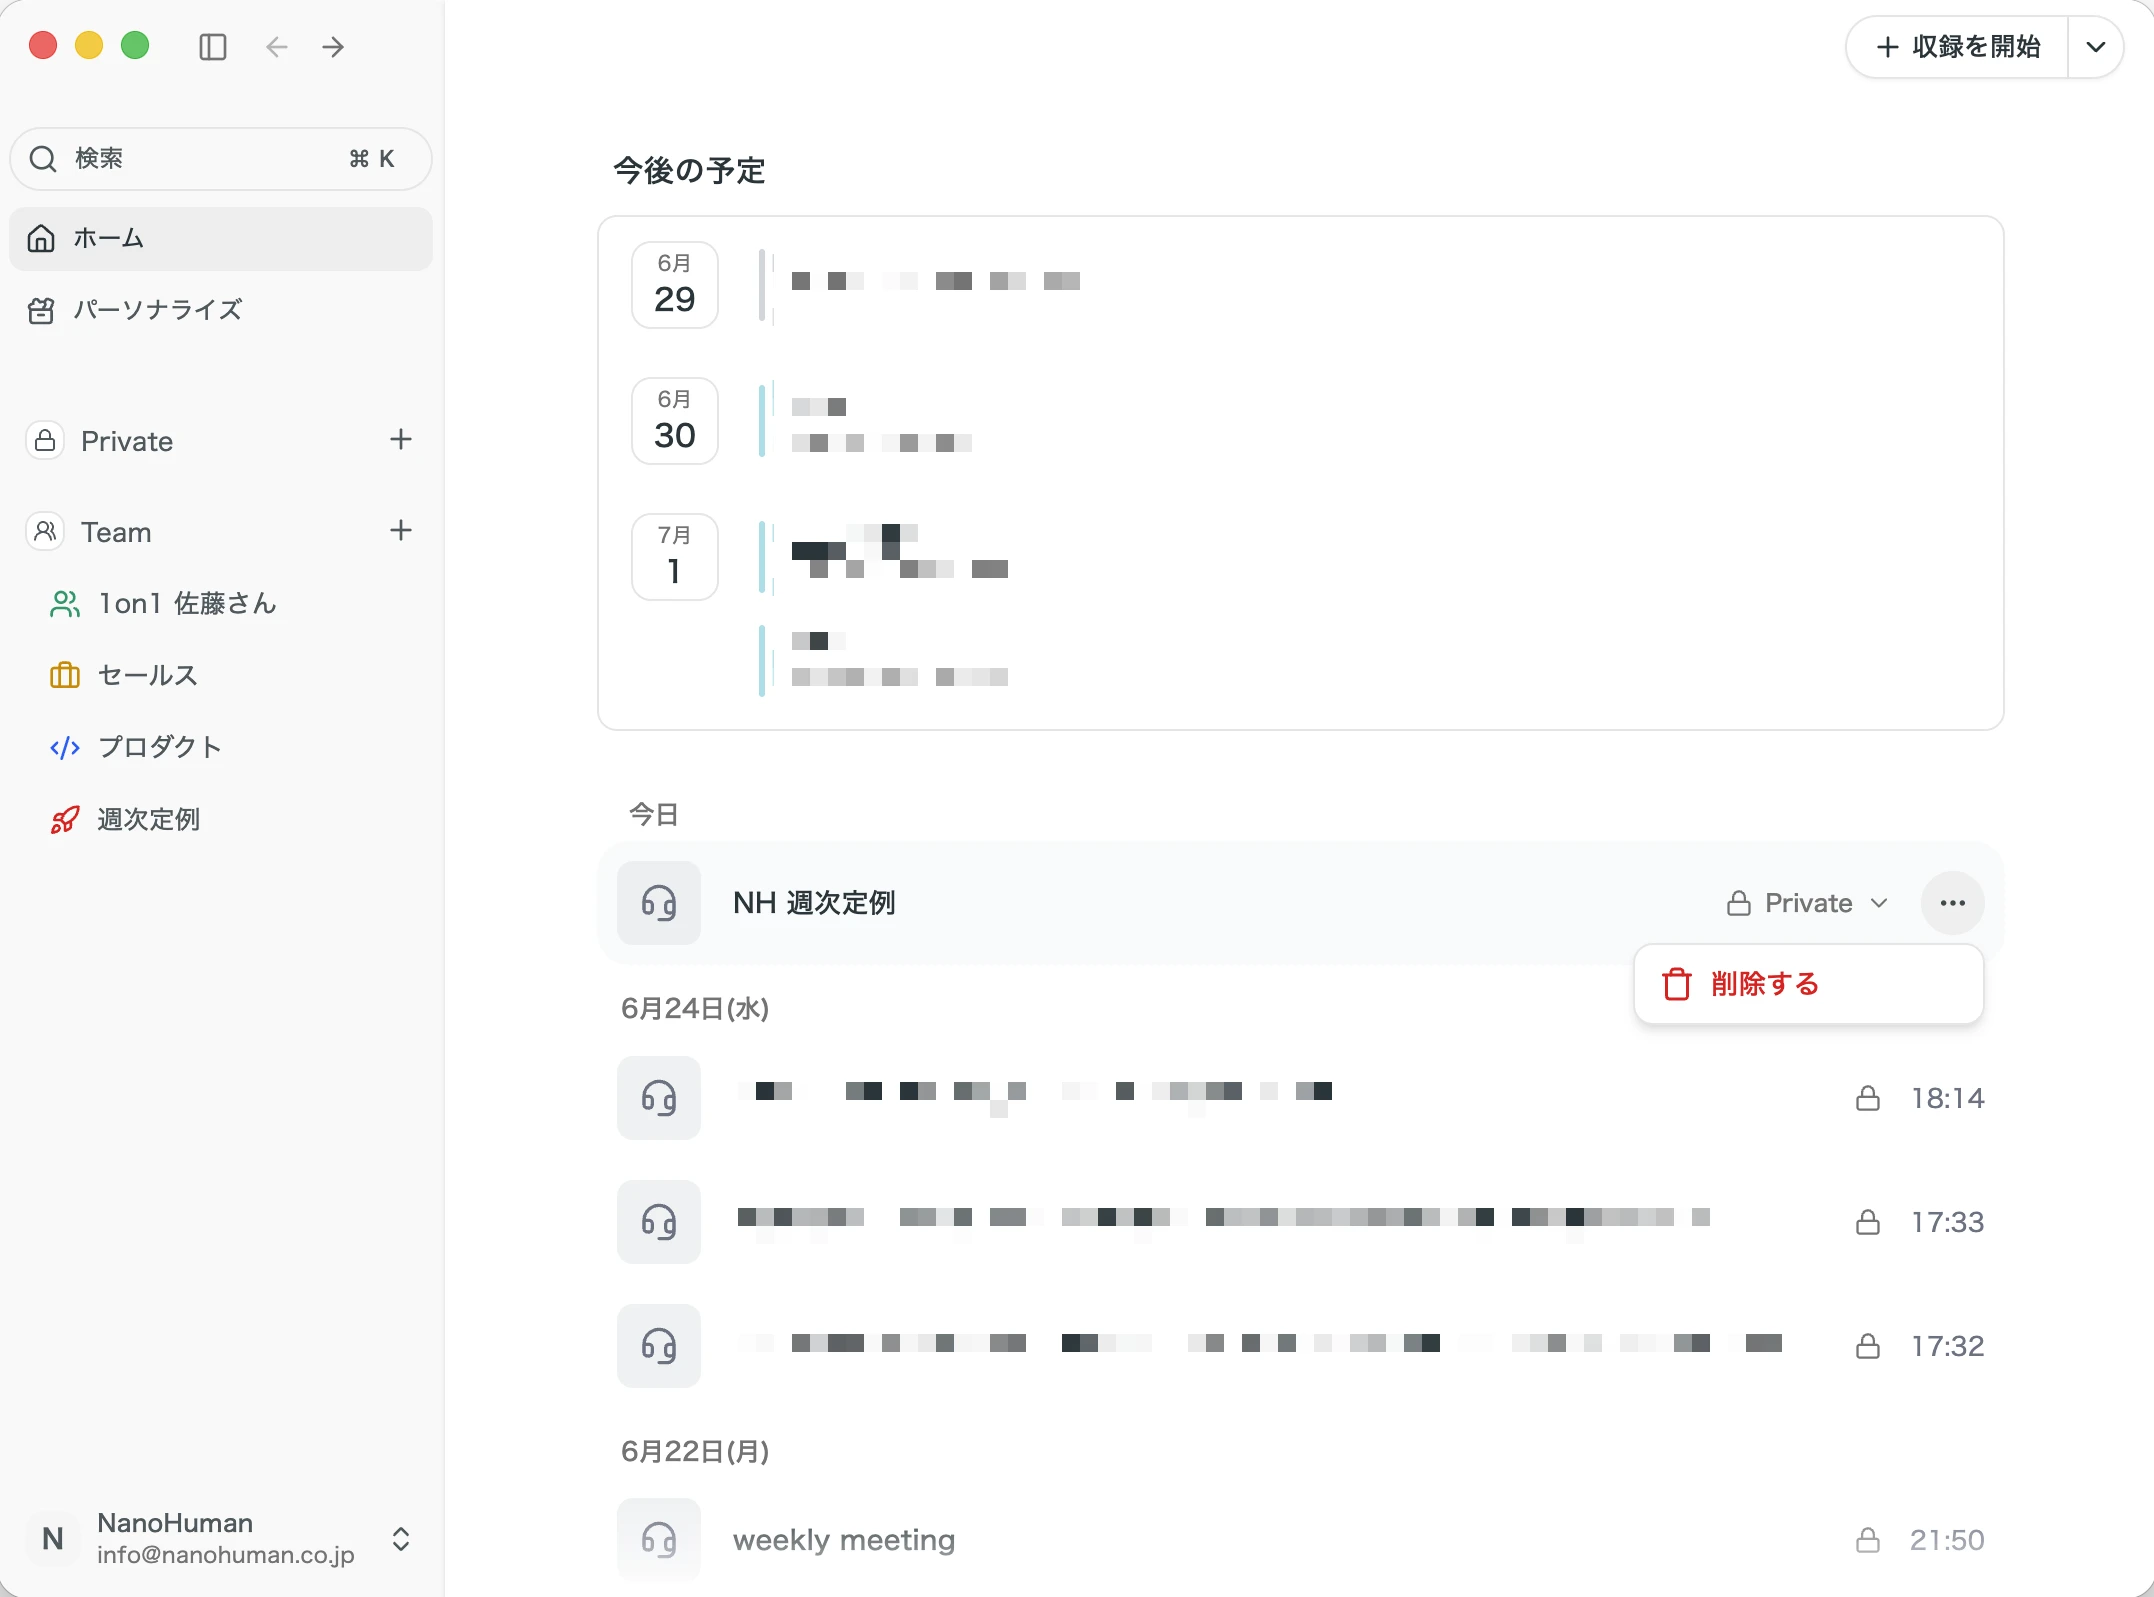Add a new item to Team
The height and width of the screenshot is (1597, 2154).
point(401,531)
